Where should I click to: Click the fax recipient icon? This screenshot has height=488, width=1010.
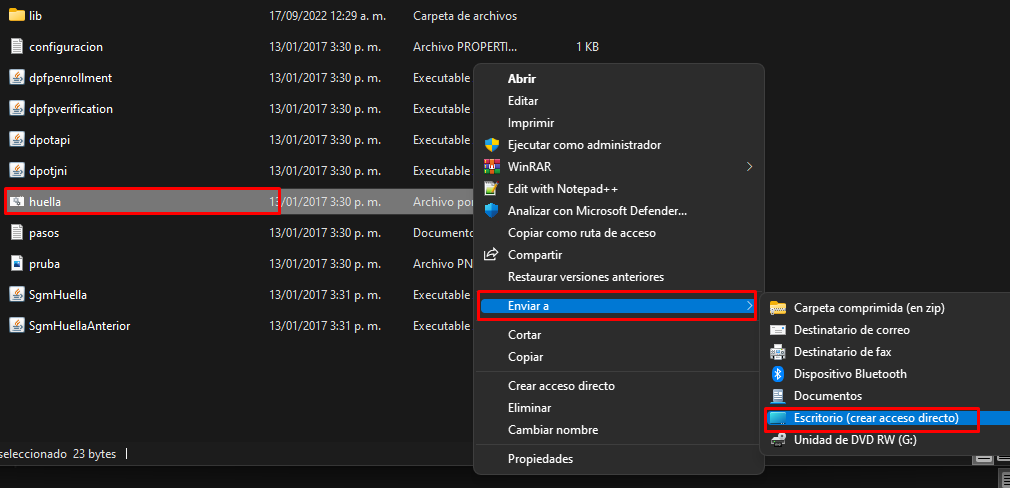(x=778, y=352)
